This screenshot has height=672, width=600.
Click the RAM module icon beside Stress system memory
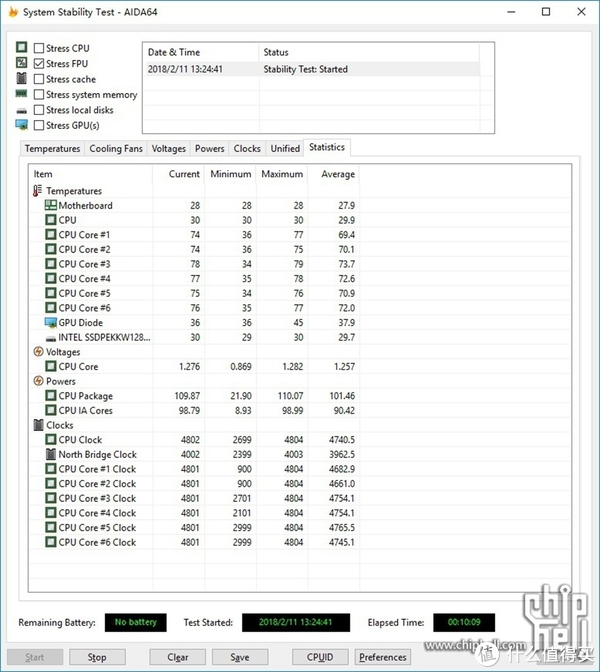(x=21, y=93)
